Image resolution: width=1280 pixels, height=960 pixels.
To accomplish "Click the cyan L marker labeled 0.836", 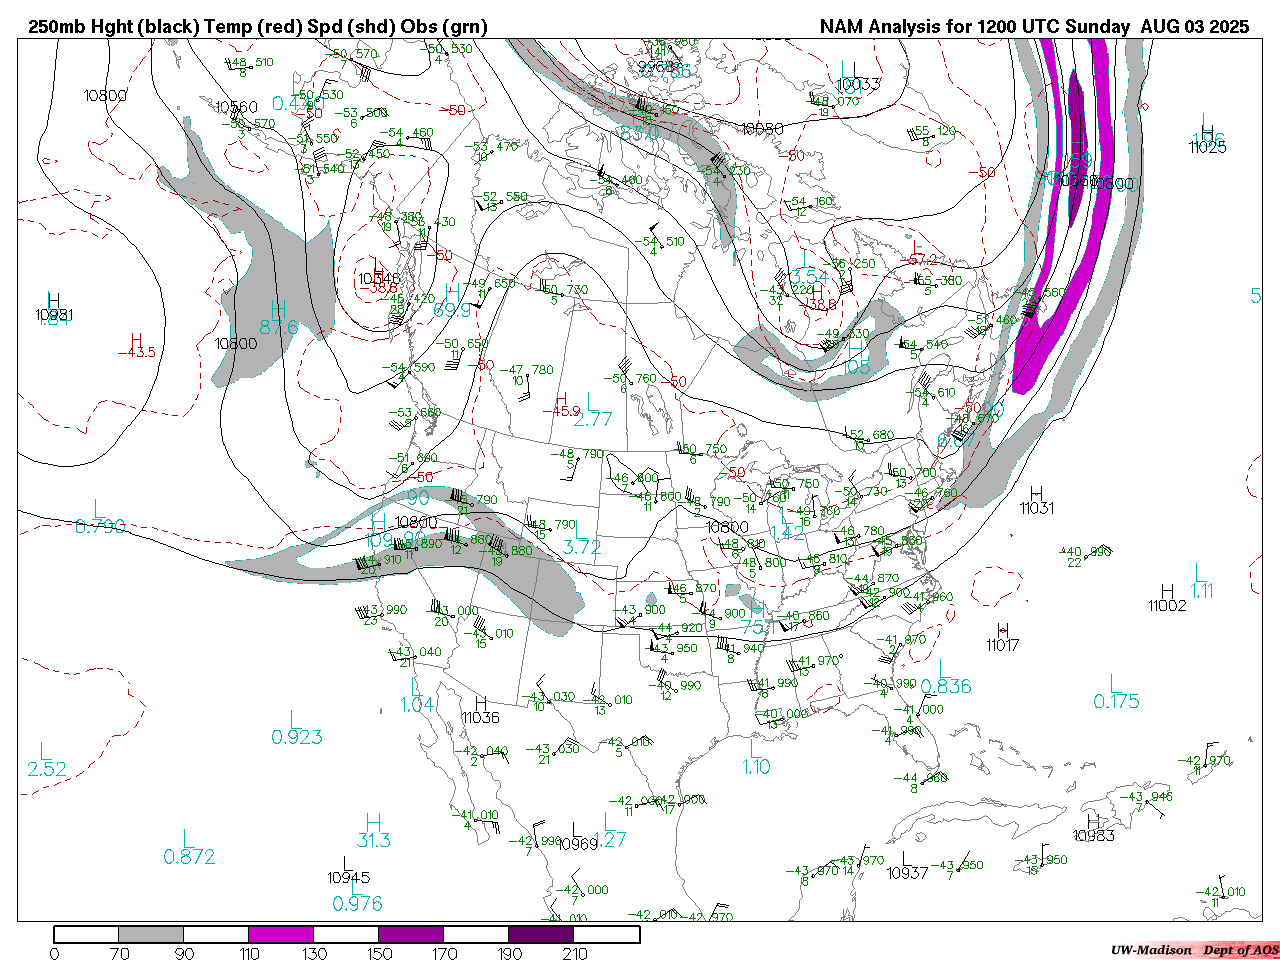I will (942, 668).
